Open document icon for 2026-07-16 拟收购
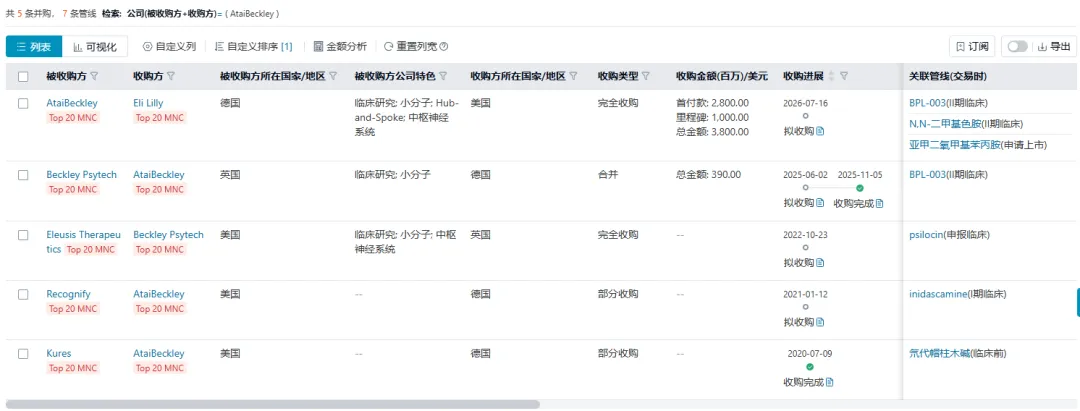1080x411 pixels. (820, 131)
